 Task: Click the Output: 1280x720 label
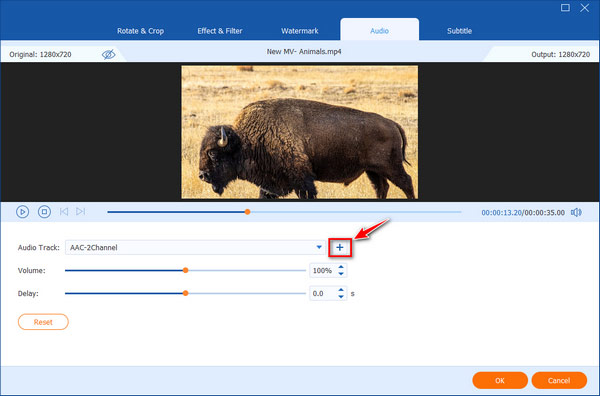pos(561,54)
